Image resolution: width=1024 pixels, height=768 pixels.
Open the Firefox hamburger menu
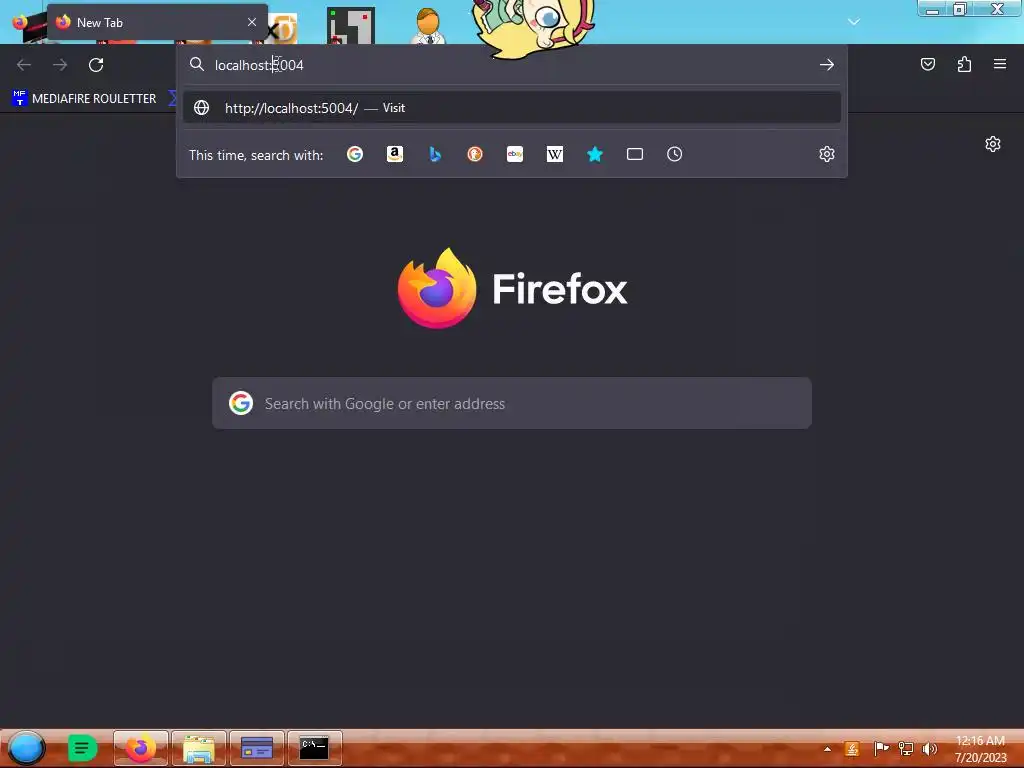pyautogui.click(x=1000, y=64)
